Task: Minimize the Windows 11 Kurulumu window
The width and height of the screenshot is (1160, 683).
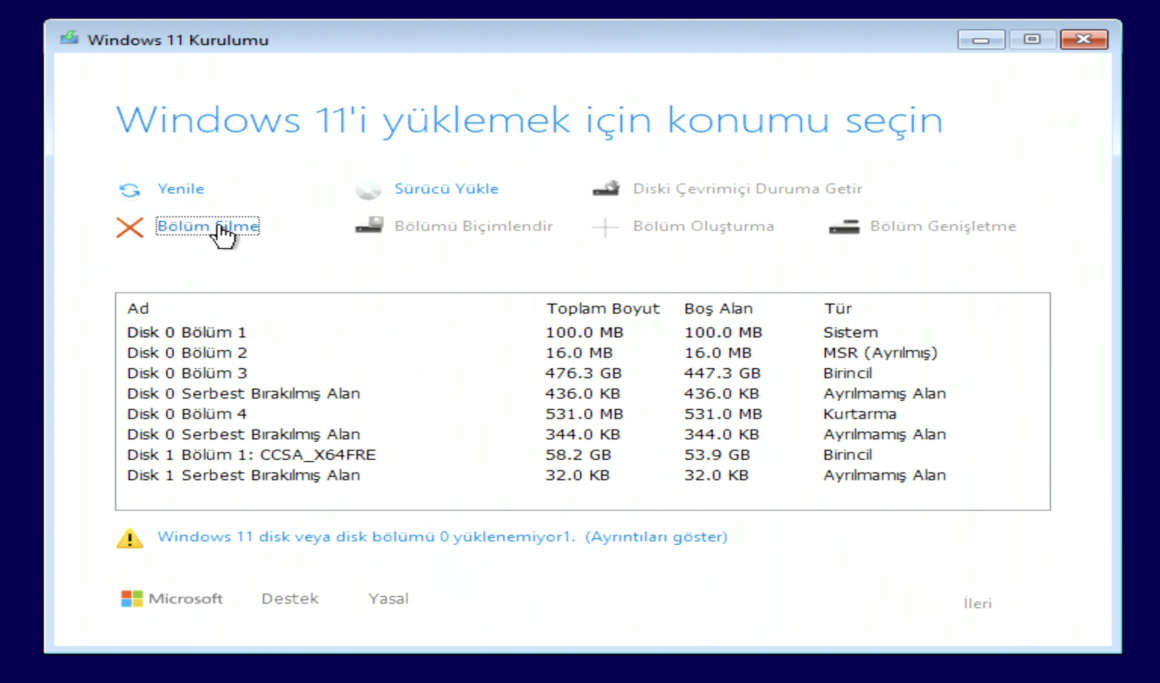Action: click(x=981, y=39)
